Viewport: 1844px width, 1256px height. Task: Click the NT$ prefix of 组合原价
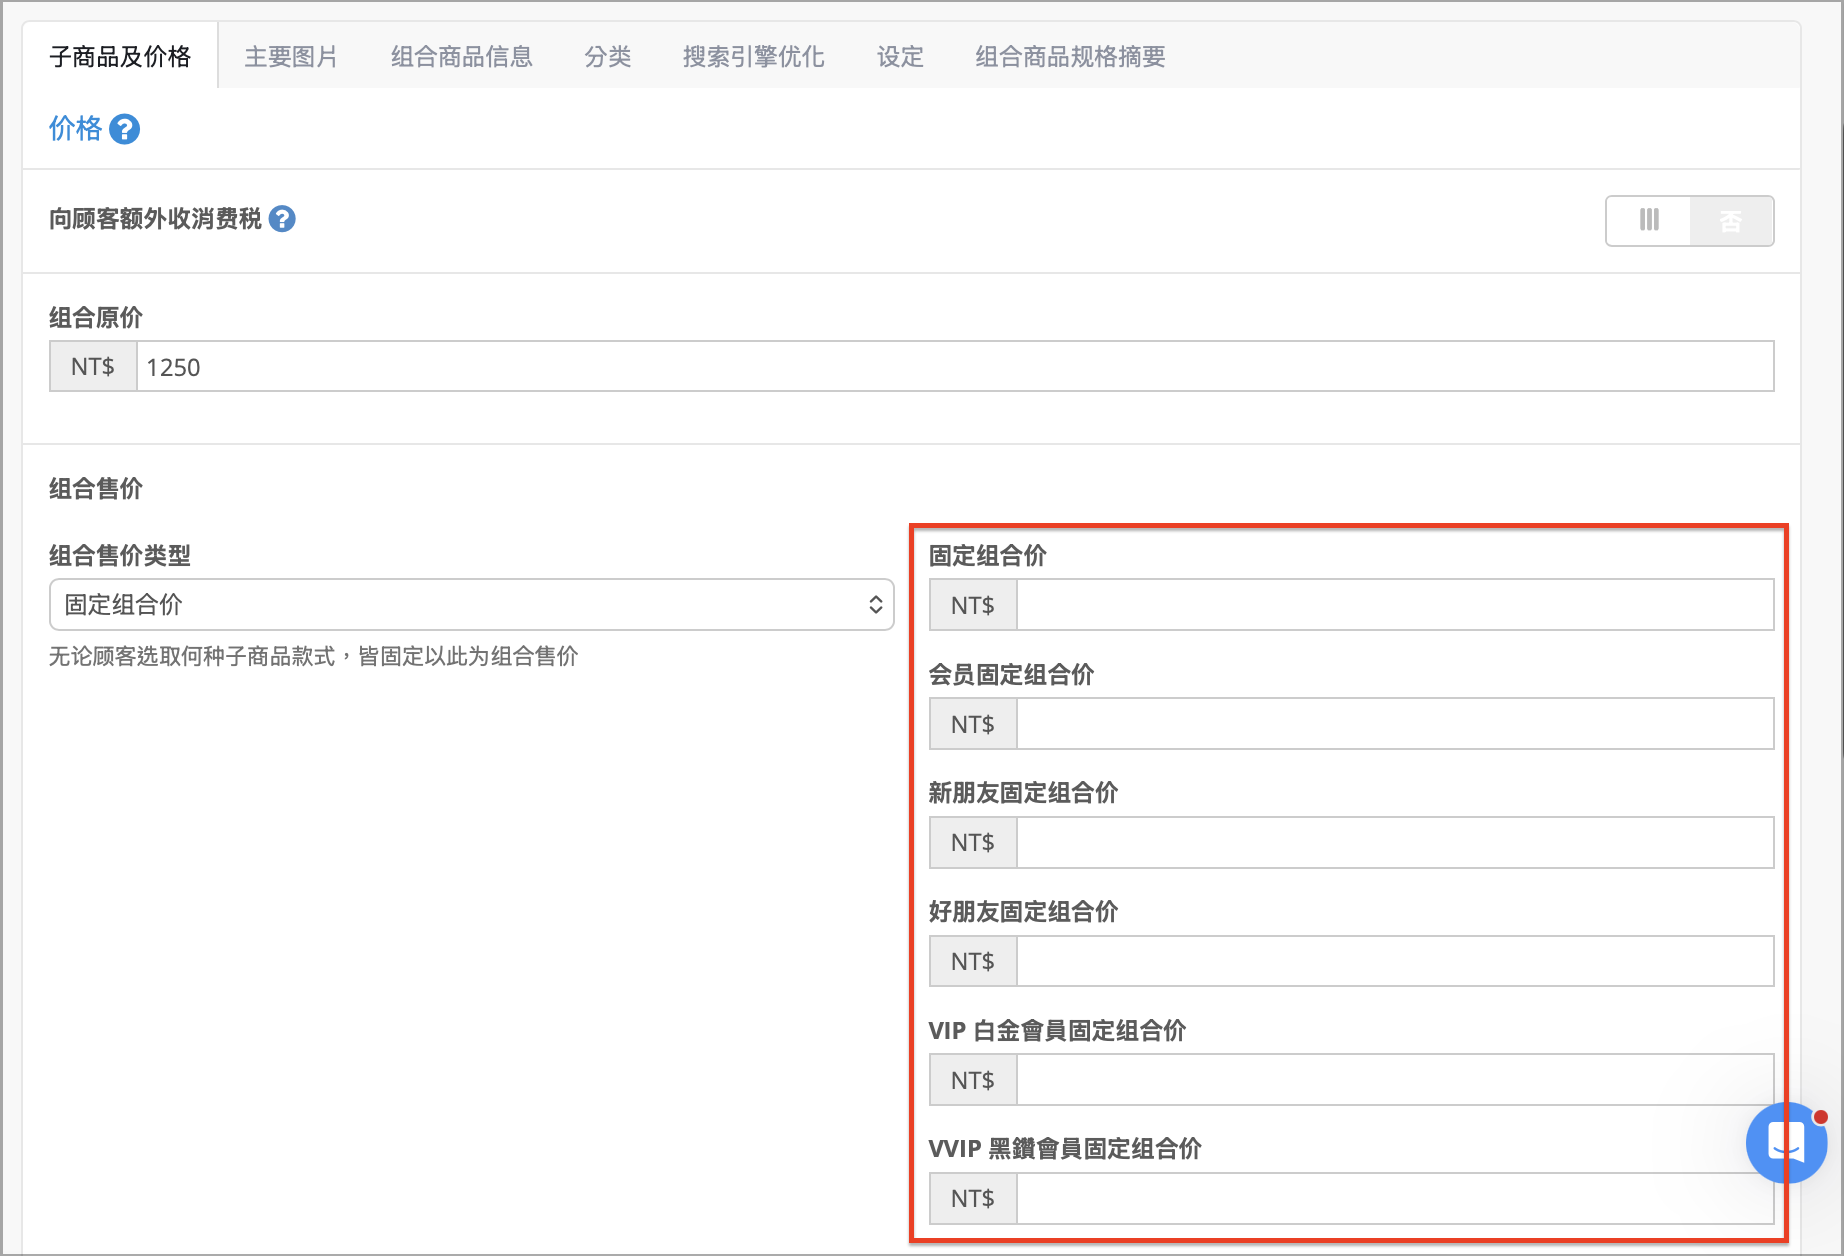tap(93, 366)
